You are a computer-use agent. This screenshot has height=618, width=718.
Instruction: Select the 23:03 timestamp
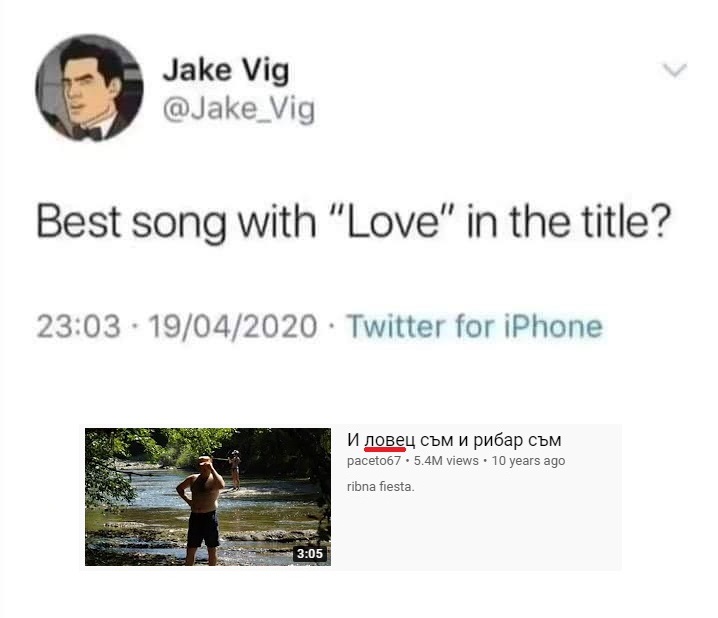point(78,326)
